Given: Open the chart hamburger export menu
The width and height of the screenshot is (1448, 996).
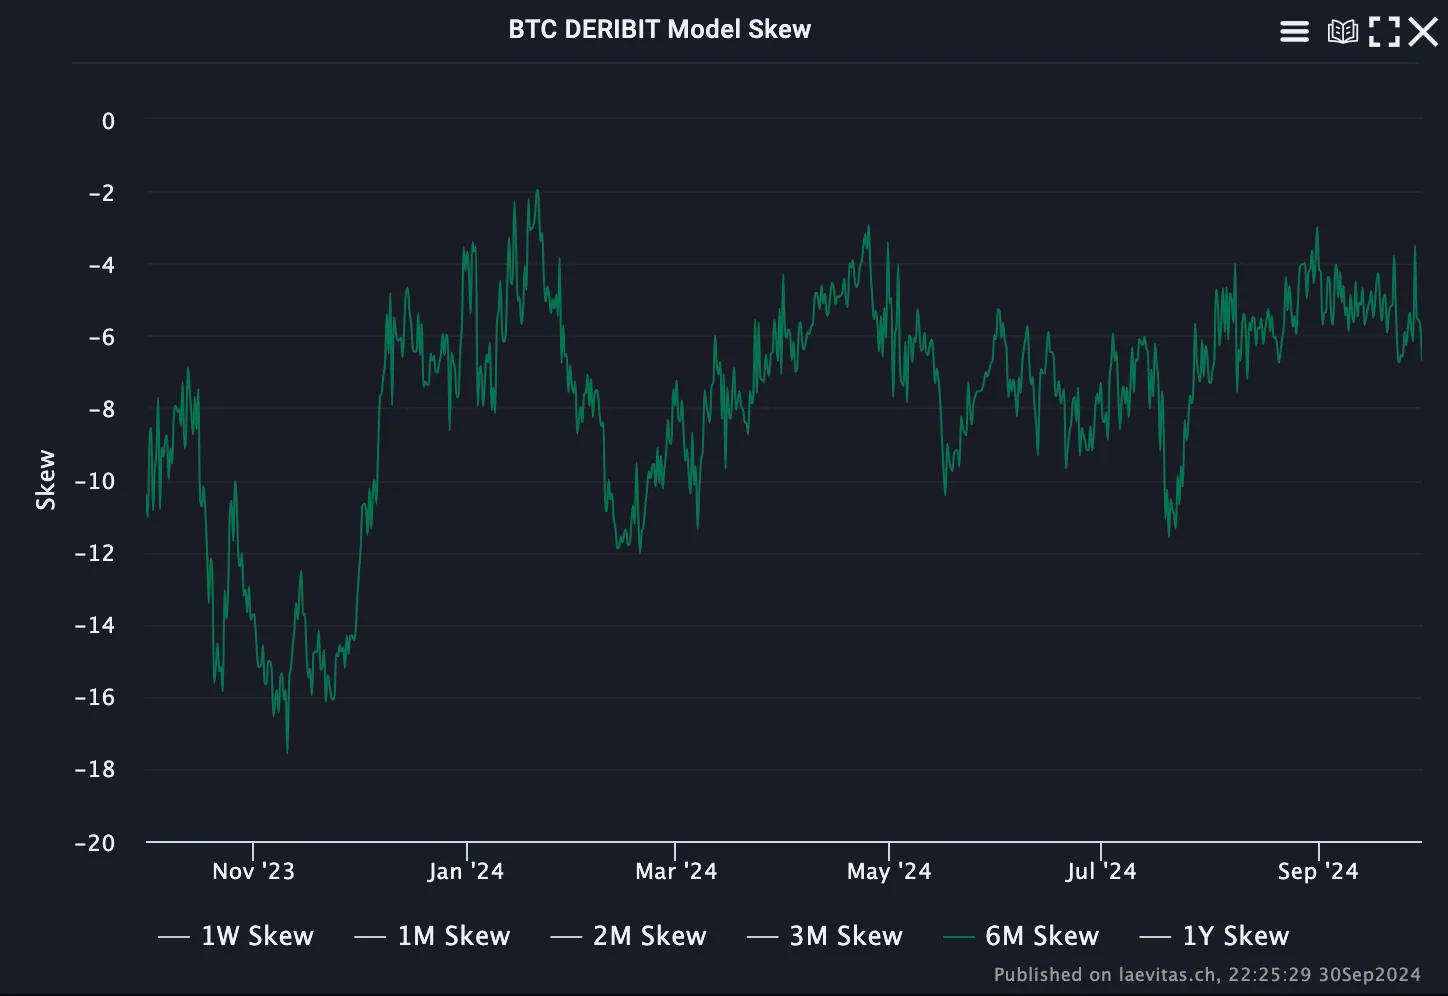Looking at the screenshot, I should (1294, 32).
